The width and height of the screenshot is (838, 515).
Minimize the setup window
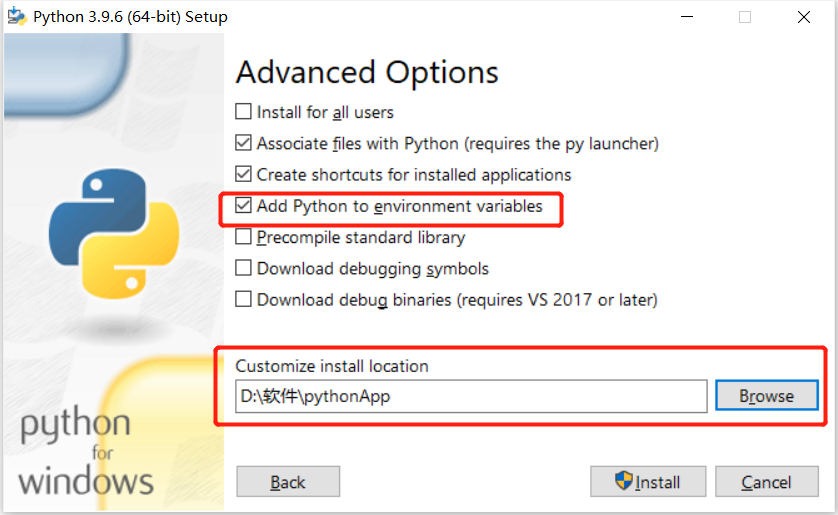point(686,17)
